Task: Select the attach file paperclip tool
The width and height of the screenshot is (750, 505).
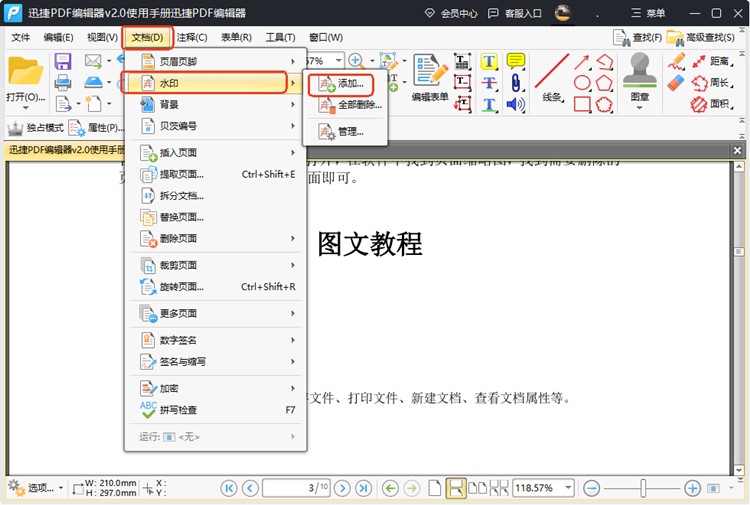Action: coord(516,83)
